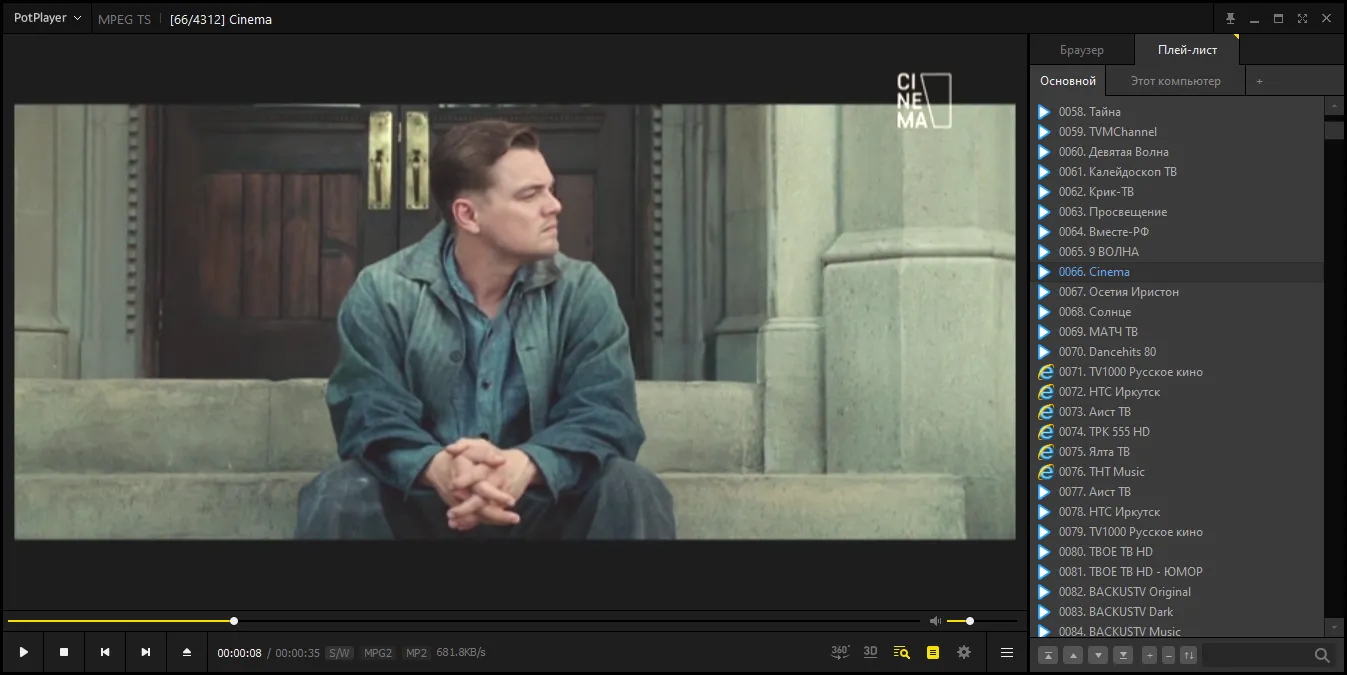Select 0081. ТВОЕ ТВ HD - ЮМОР

click(x=1176, y=572)
